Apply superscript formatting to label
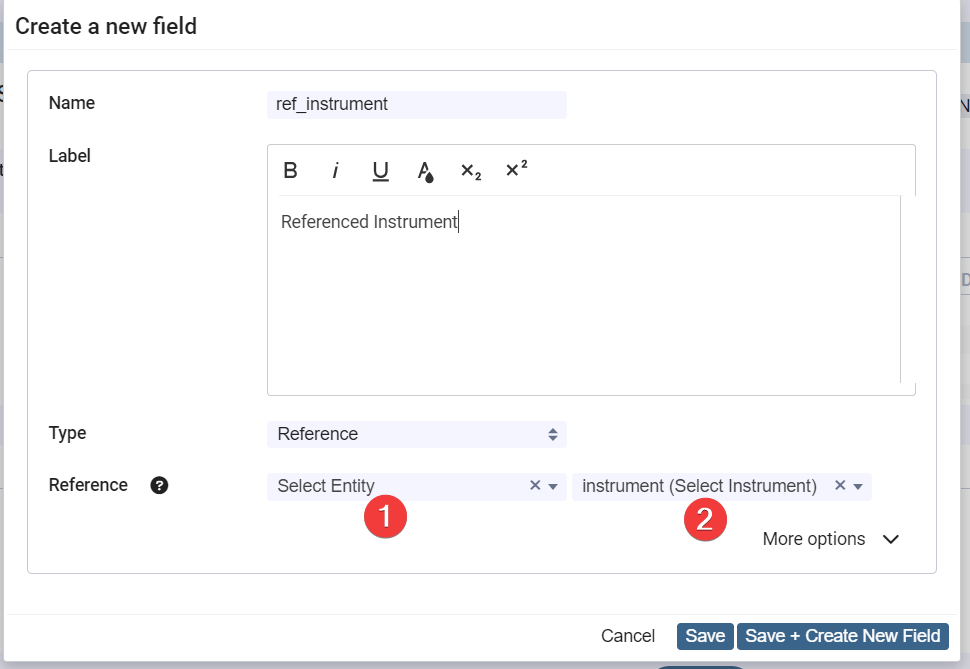The width and height of the screenshot is (970, 669). 516,169
